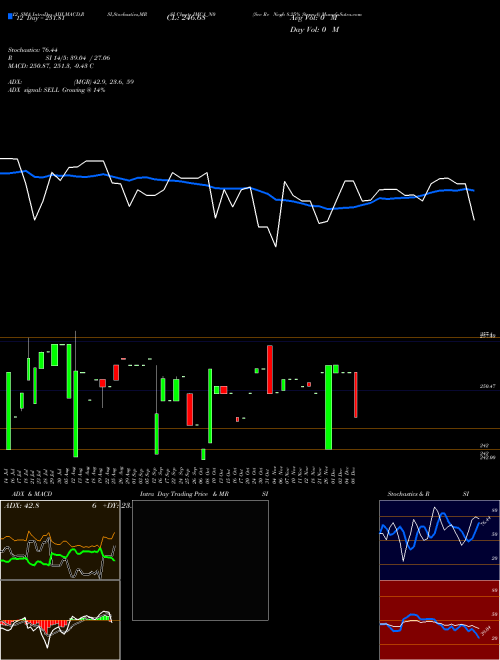Click the blue moving average line's right end
The width and height of the screenshot is (500, 660).
pyautogui.click(x=473, y=190)
